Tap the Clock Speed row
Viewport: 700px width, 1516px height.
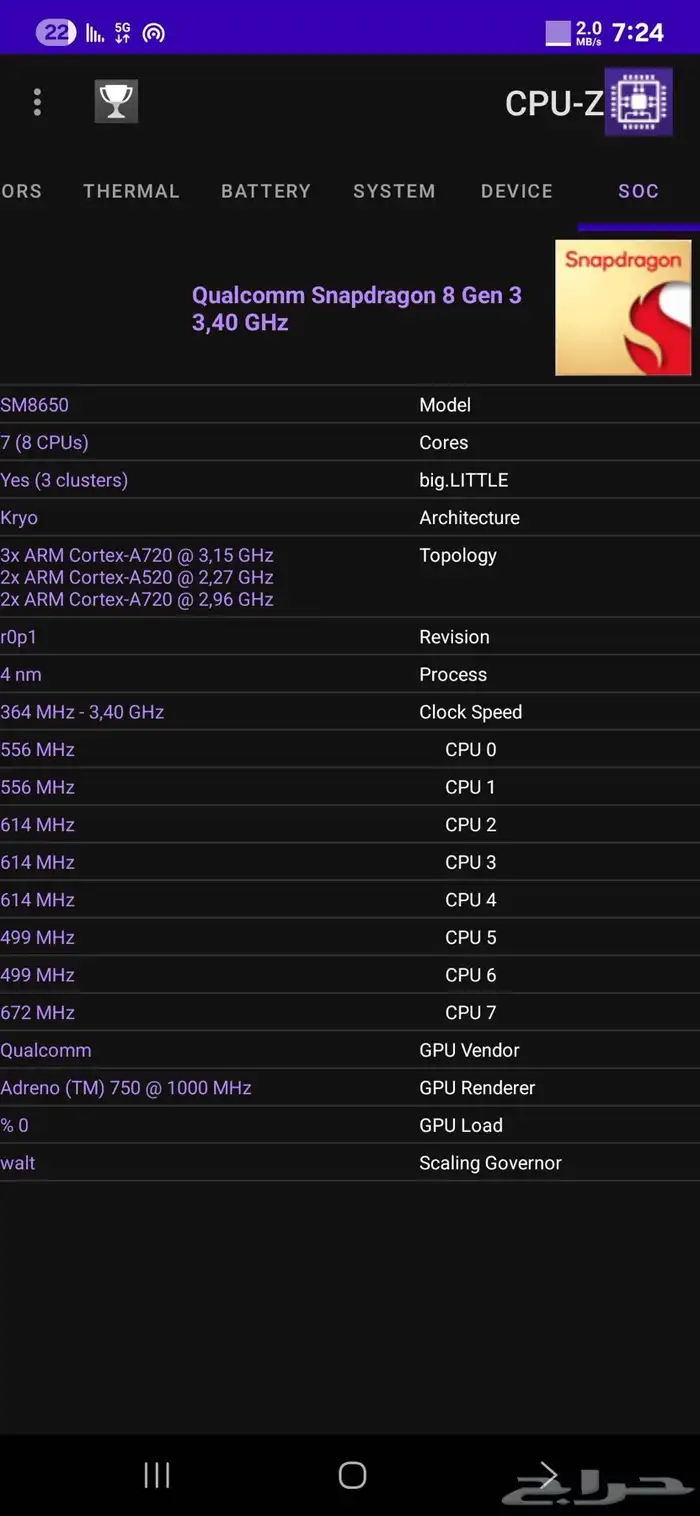click(350, 712)
